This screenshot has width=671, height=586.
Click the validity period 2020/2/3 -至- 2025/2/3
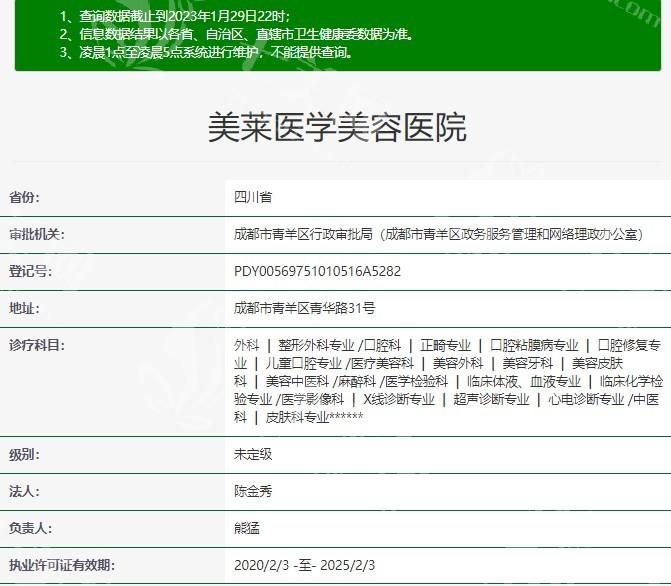tap(304, 565)
